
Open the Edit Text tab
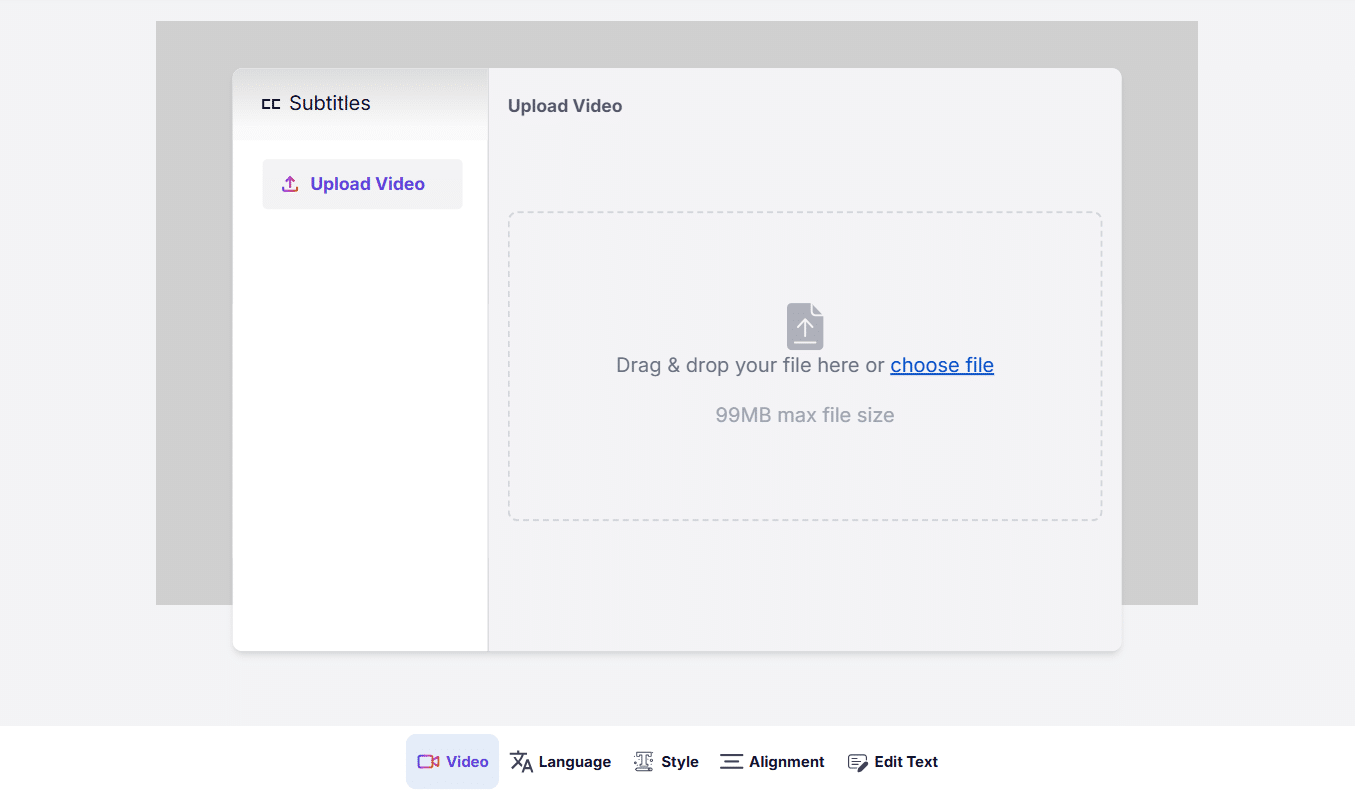(x=905, y=762)
